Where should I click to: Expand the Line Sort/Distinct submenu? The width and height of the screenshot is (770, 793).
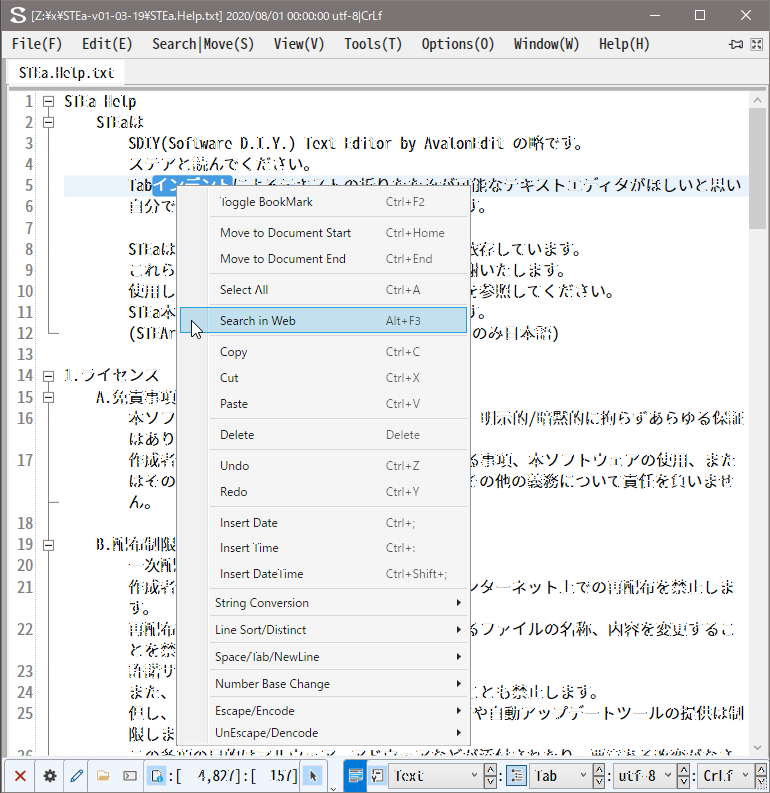click(324, 630)
